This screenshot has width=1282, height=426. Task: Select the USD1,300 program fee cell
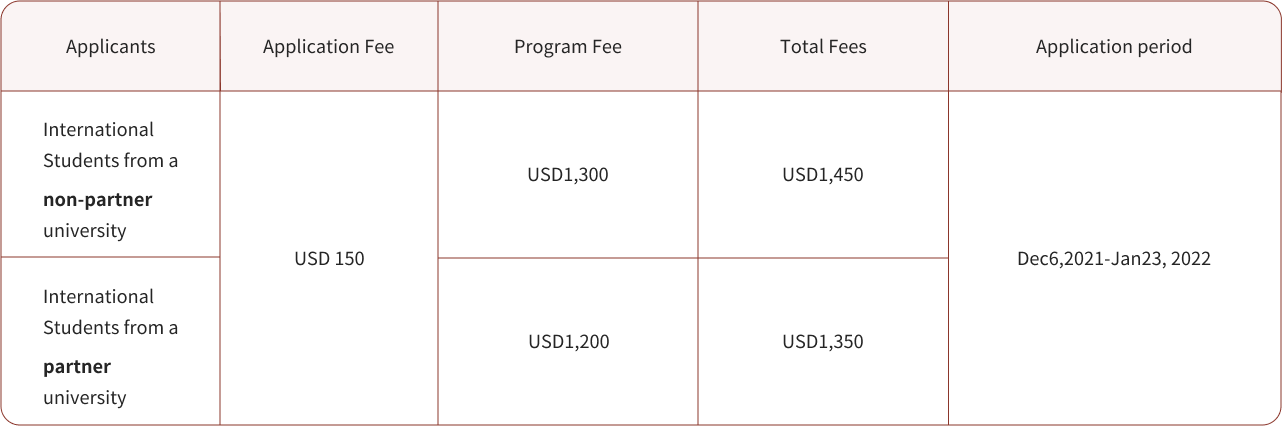[x=568, y=175]
